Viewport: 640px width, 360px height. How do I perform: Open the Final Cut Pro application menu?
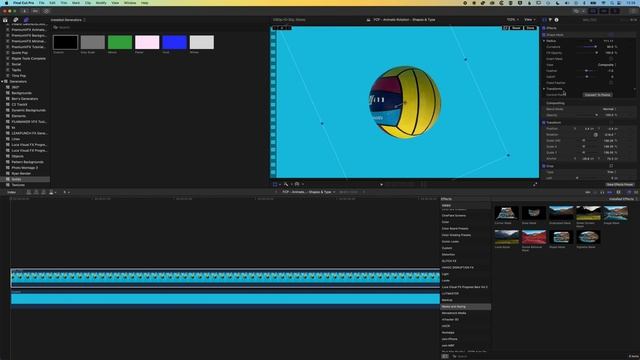click(x=24, y=3)
